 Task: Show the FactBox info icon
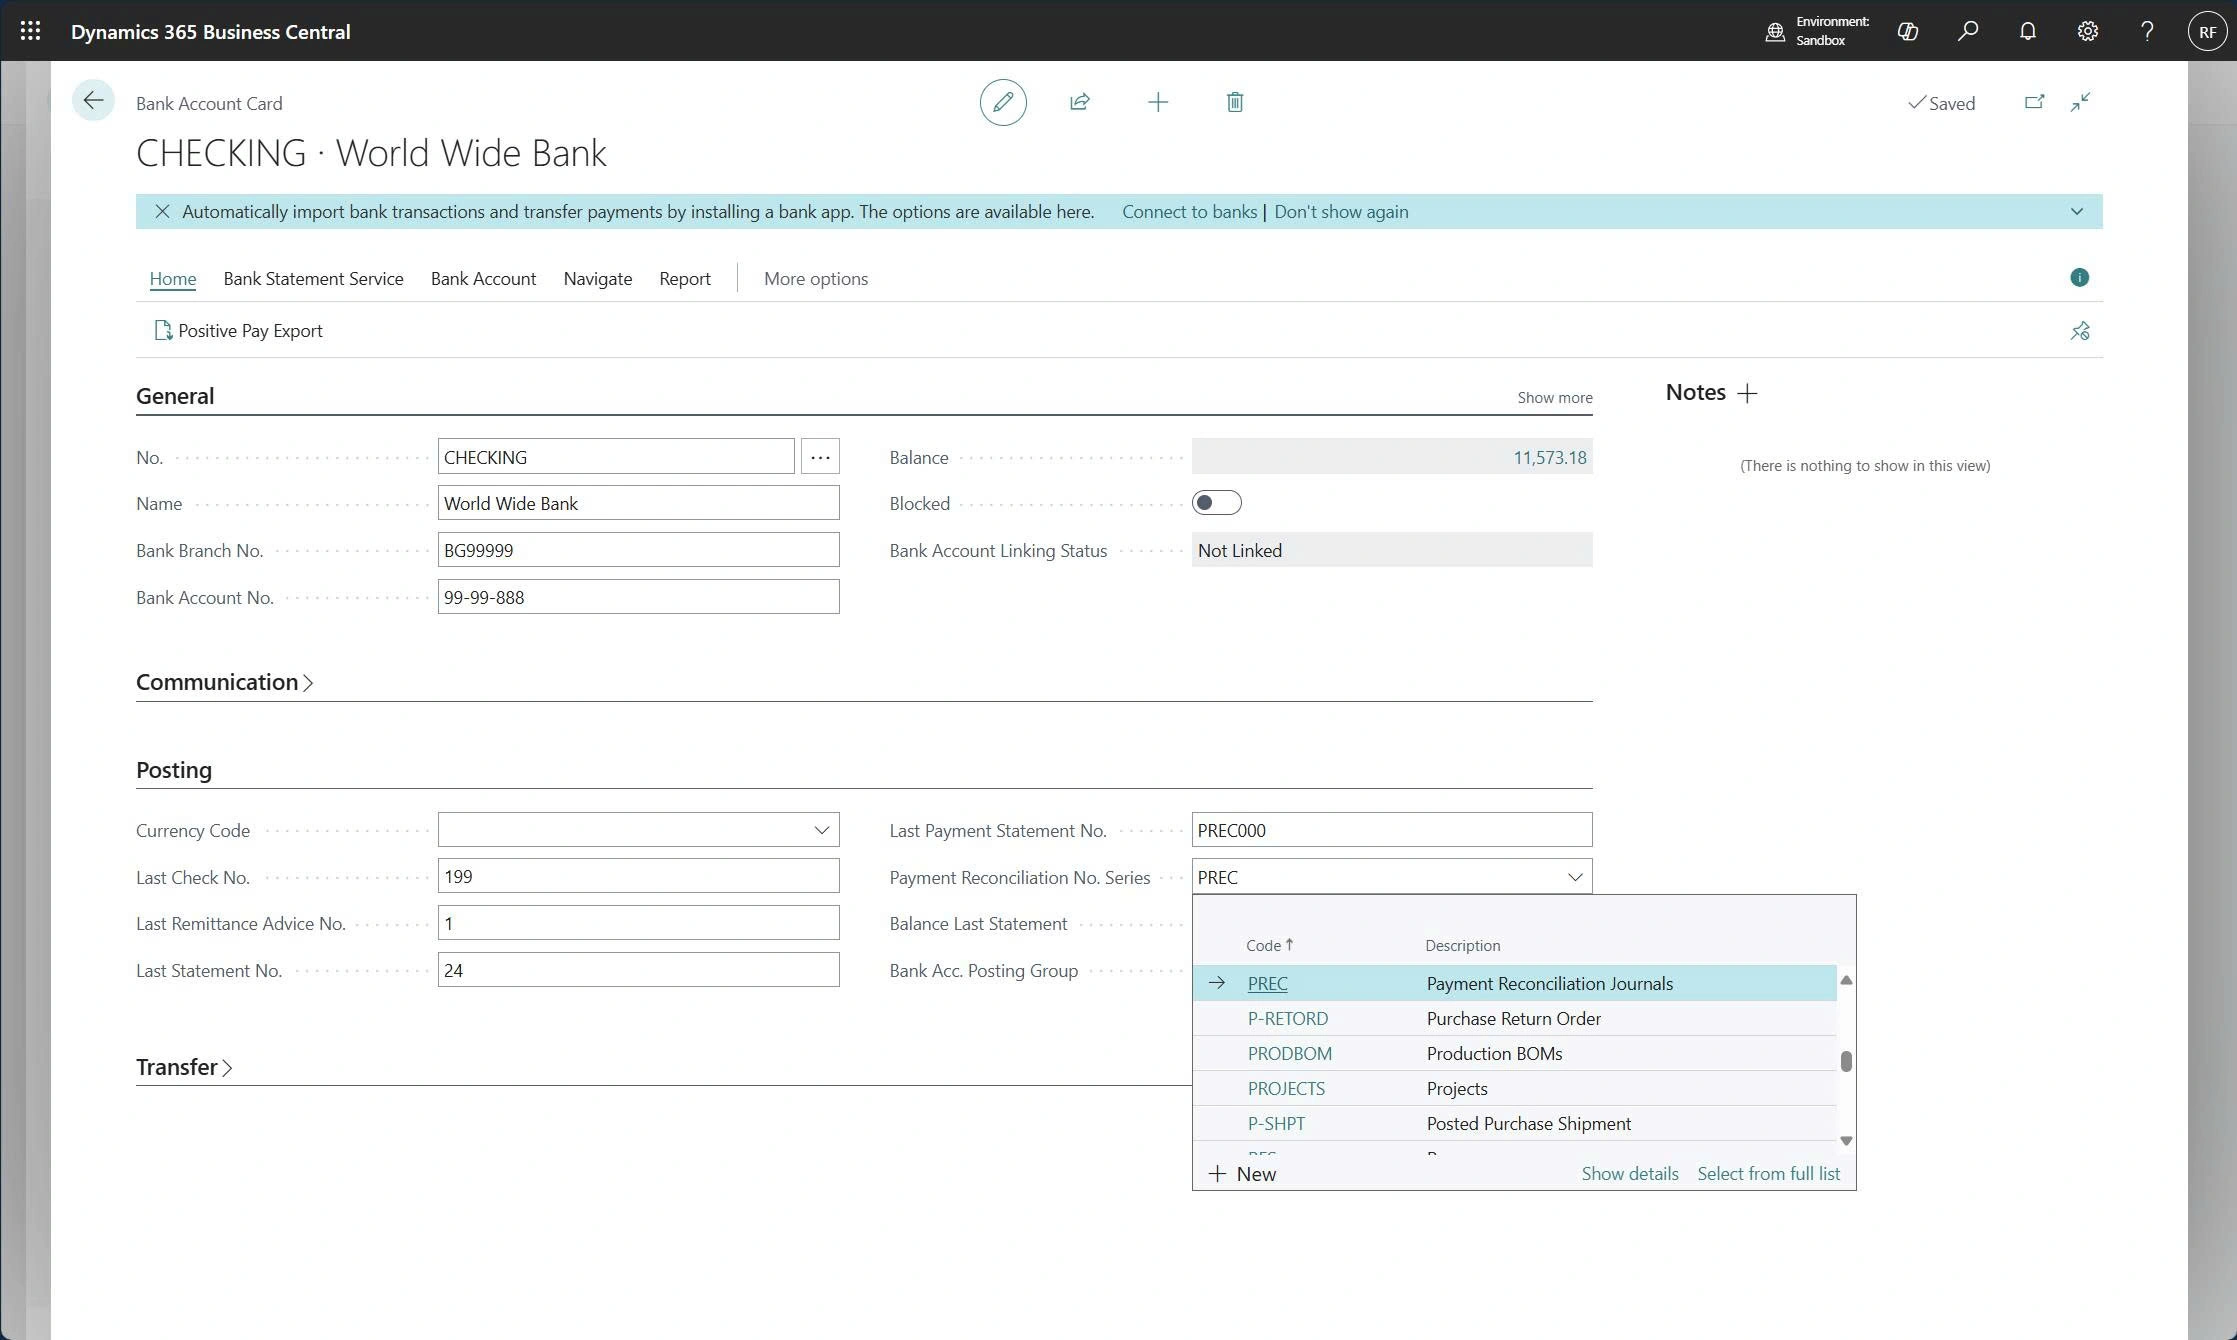coord(2079,278)
